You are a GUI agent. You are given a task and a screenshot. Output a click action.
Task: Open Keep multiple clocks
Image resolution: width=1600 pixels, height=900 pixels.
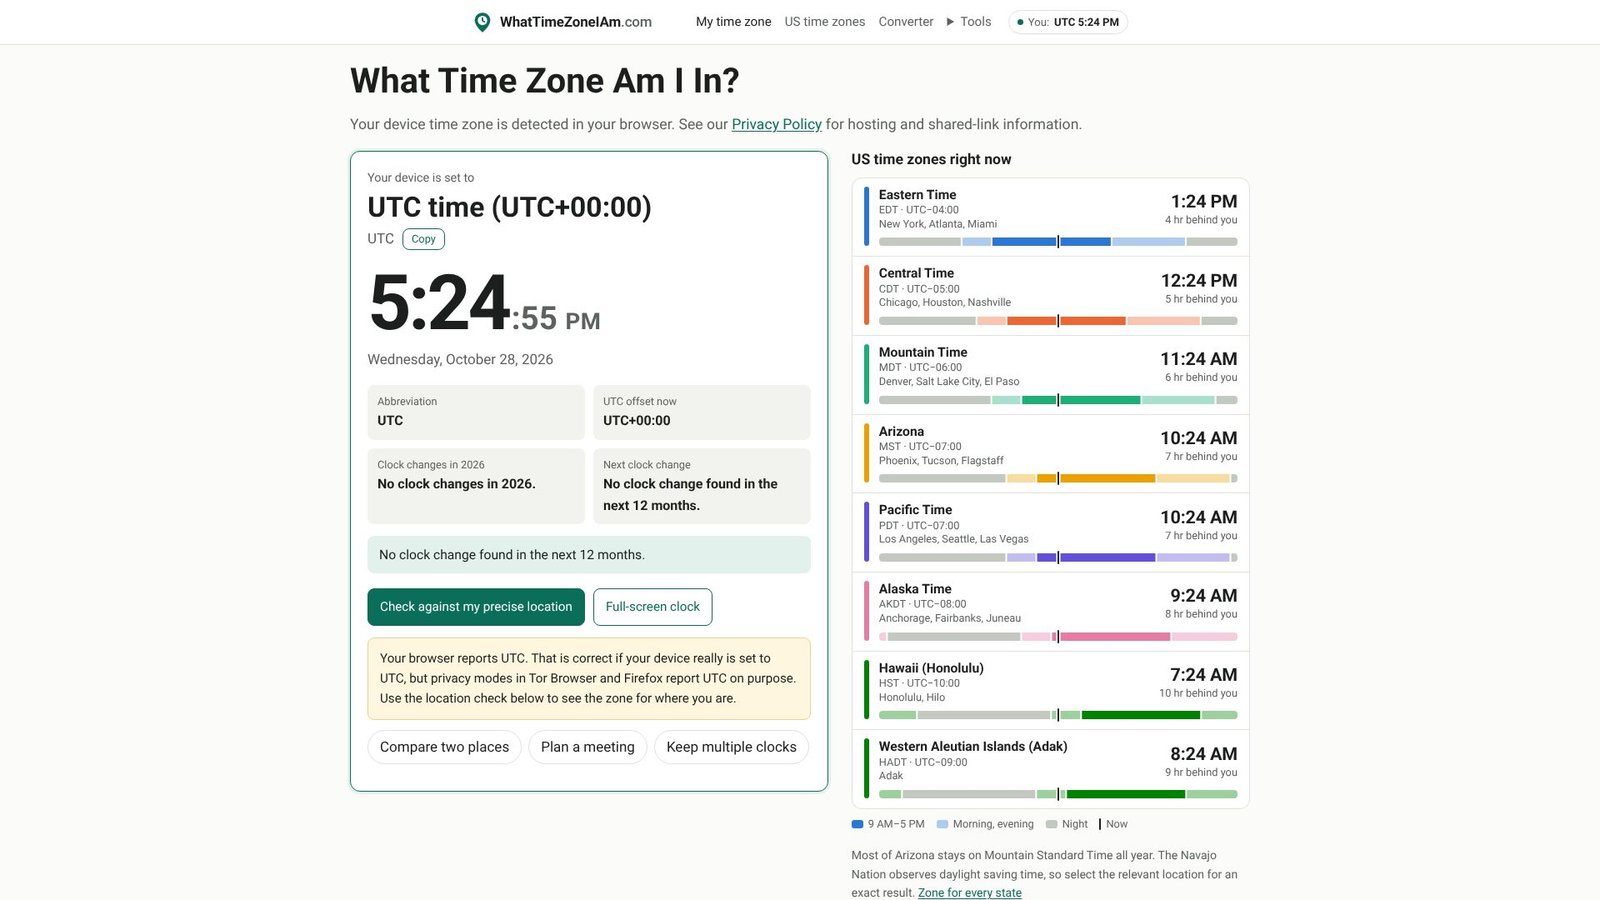(x=731, y=747)
